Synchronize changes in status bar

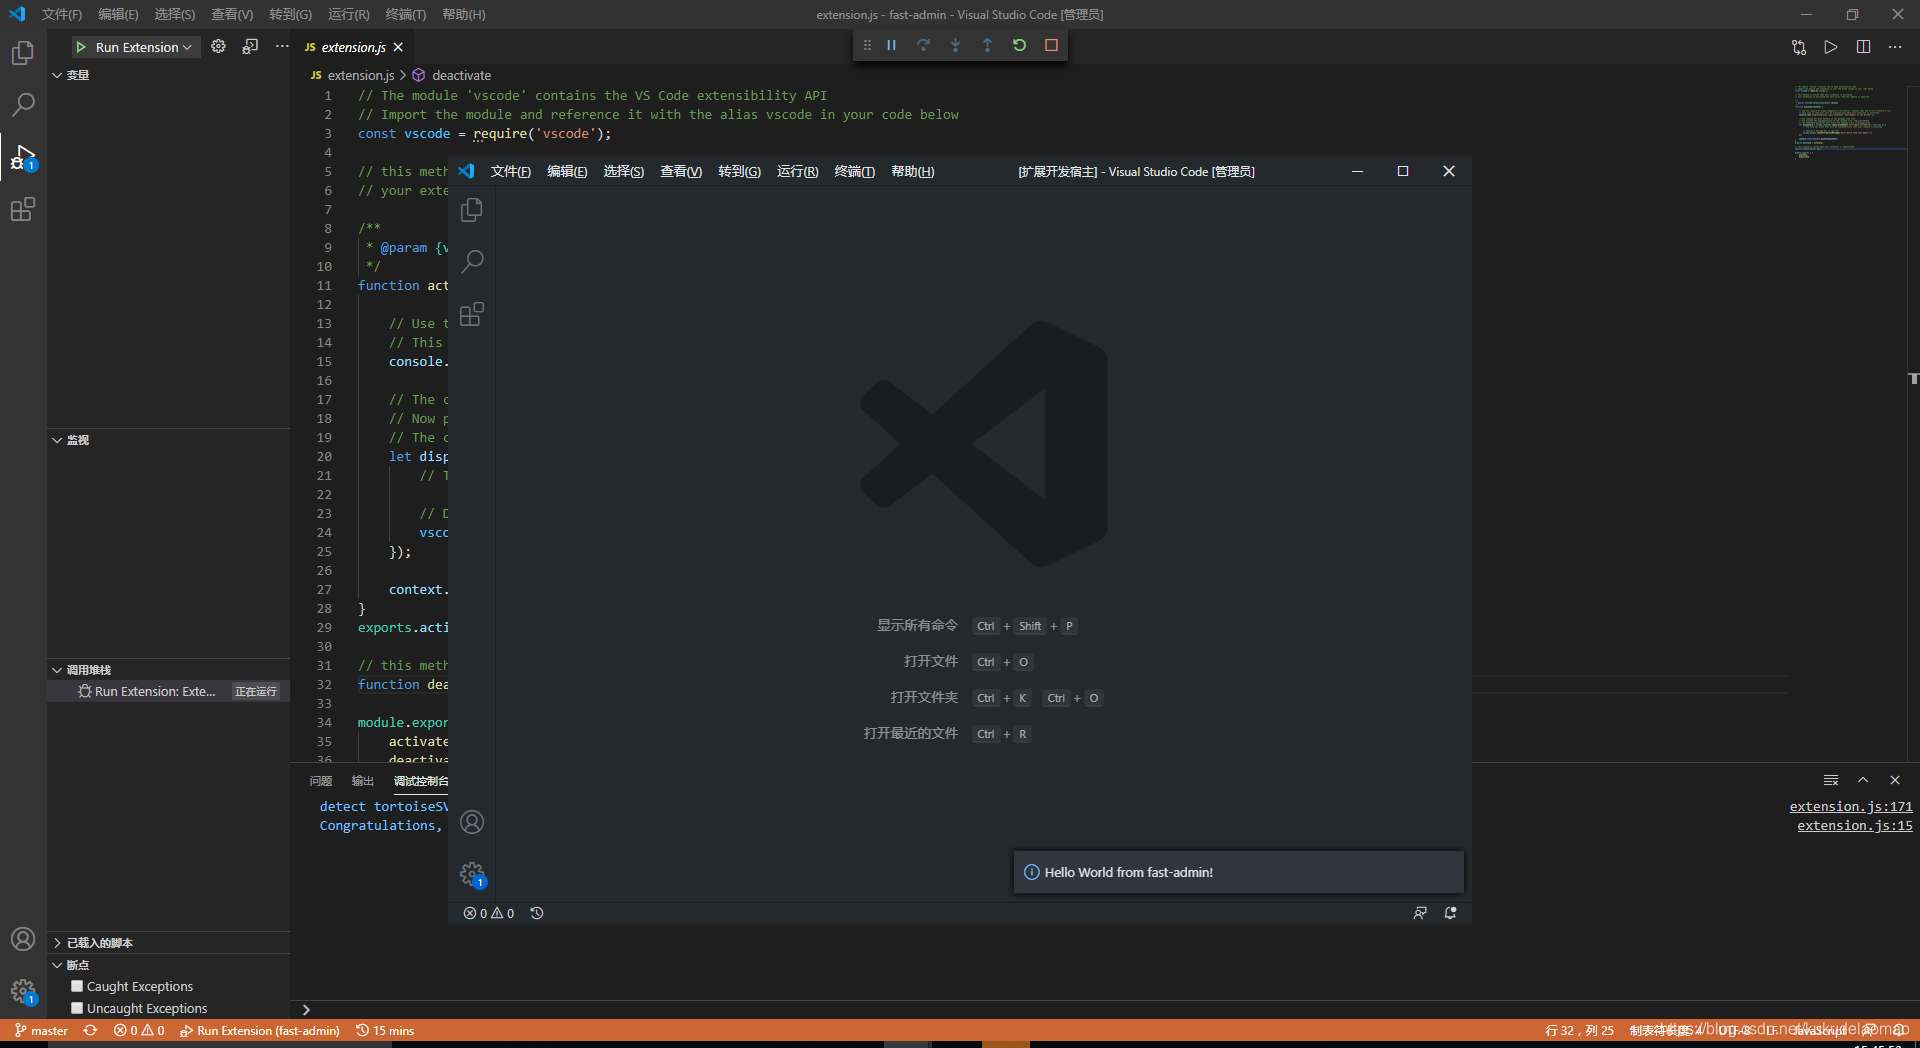[x=91, y=1030]
